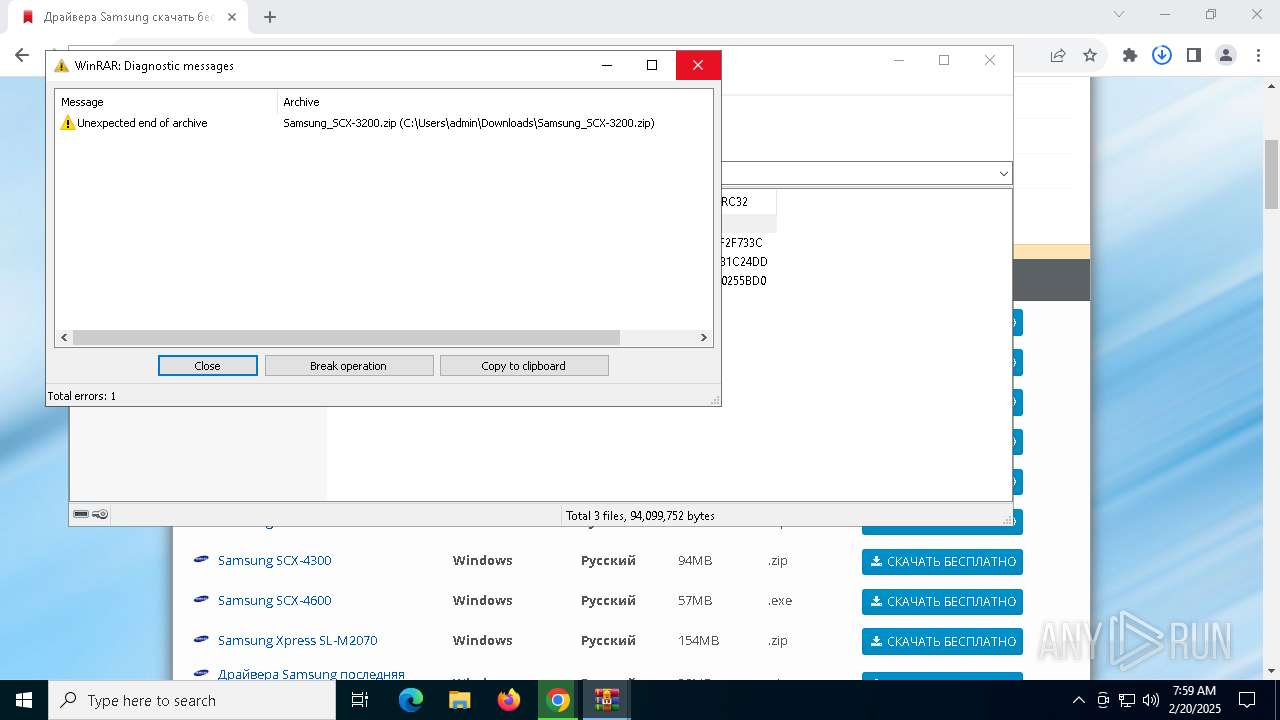
Task: Open the Драйвера Samsung последняя link
Action: click(x=311, y=674)
